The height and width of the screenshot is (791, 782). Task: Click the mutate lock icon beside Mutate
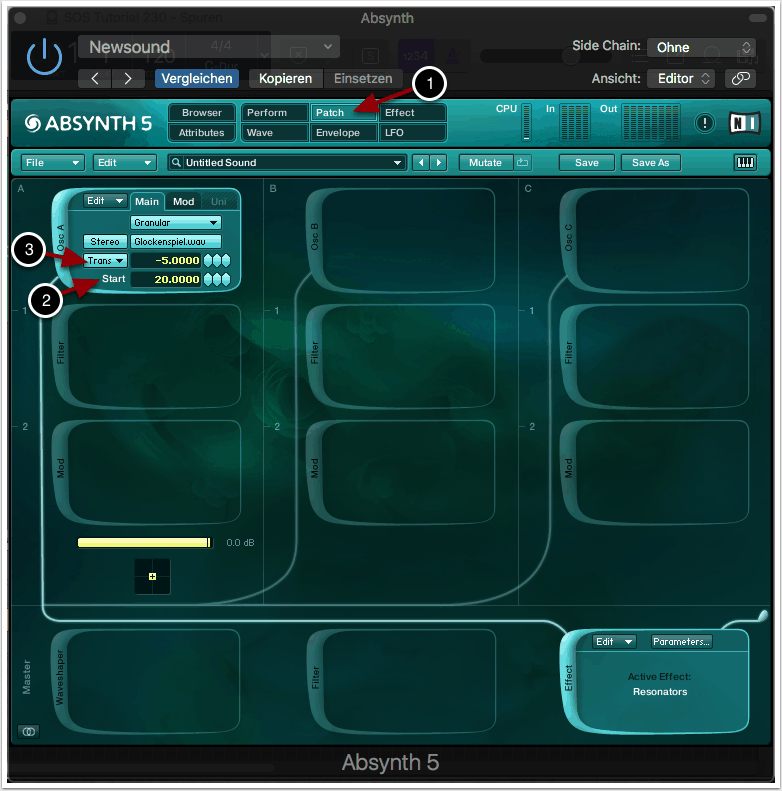pyautogui.click(x=523, y=162)
